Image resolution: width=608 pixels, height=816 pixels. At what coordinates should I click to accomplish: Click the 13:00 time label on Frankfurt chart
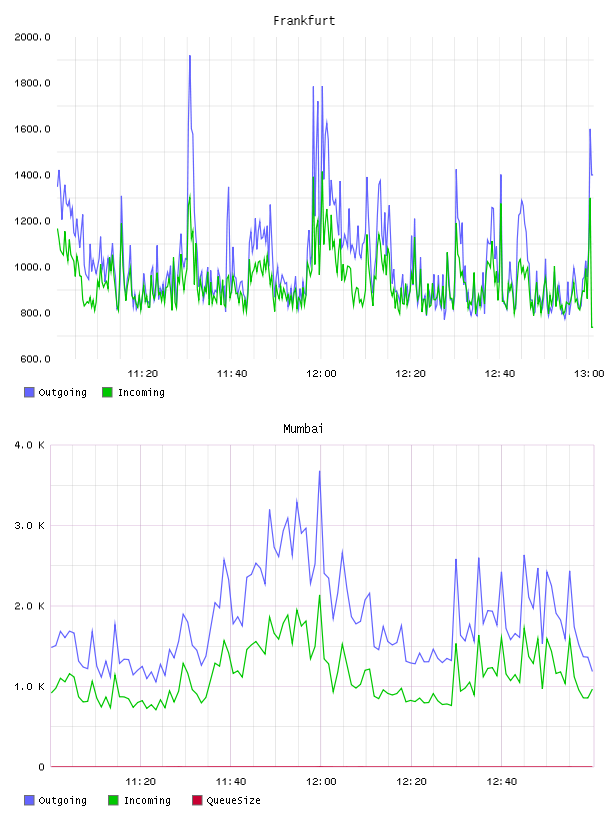click(x=589, y=374)
